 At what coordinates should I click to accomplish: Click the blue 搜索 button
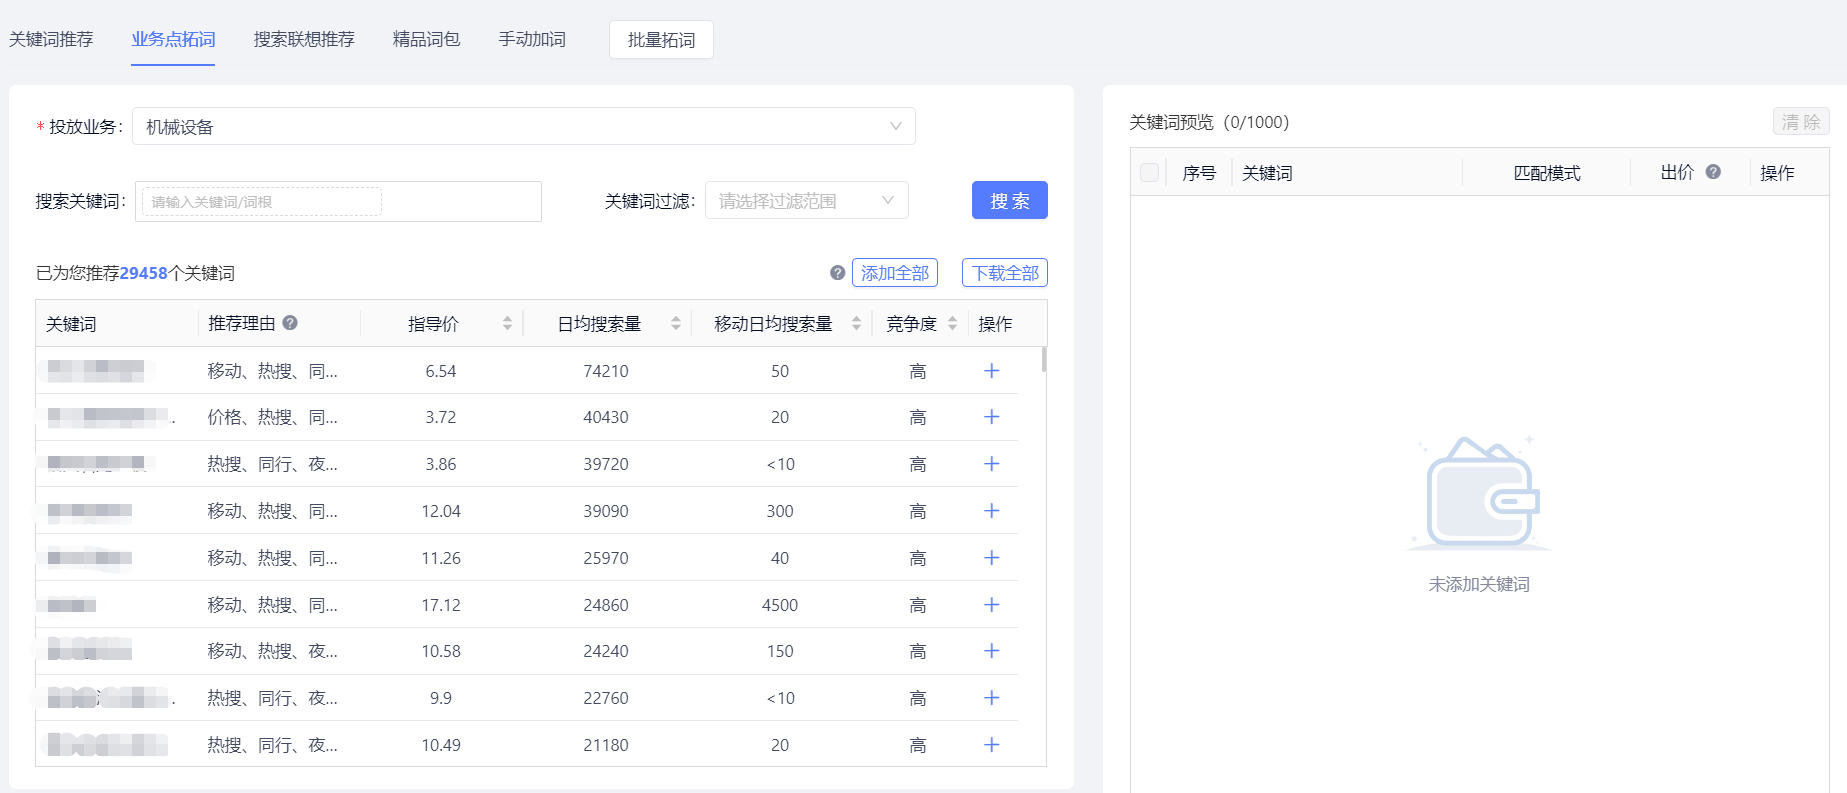point(1010,200)
